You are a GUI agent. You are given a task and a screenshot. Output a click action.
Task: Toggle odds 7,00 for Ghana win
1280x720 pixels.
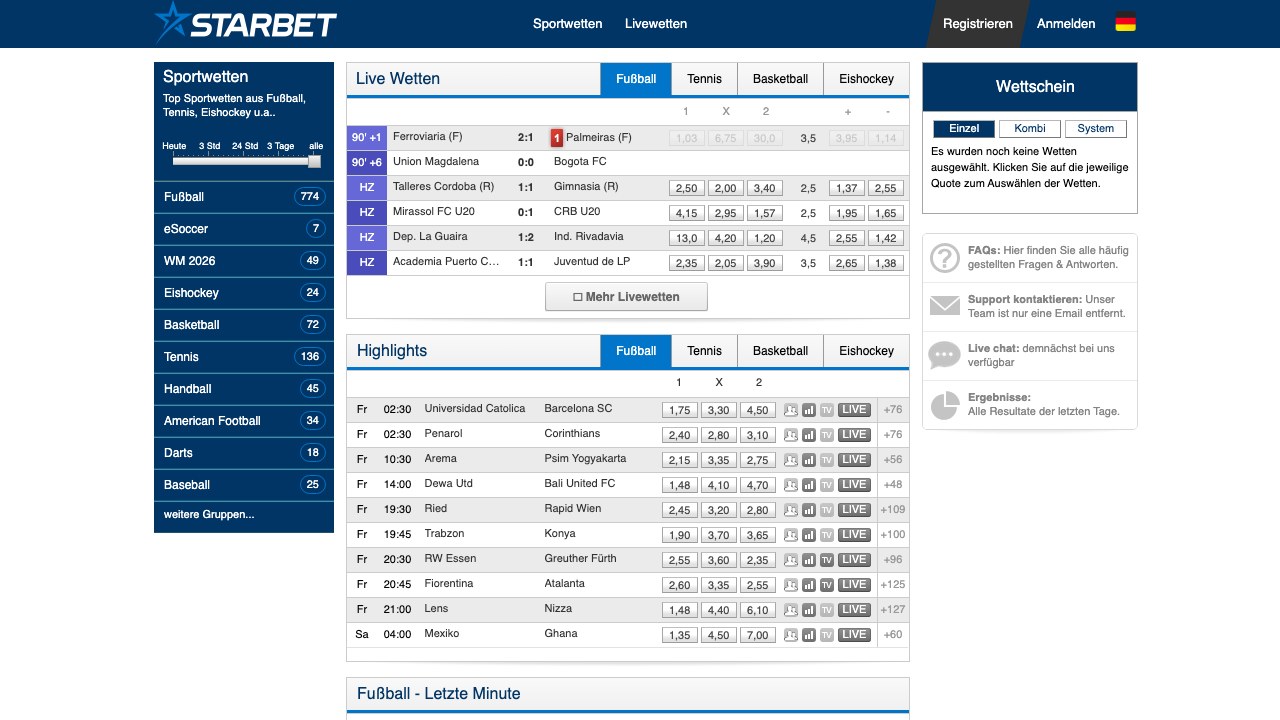758,635
